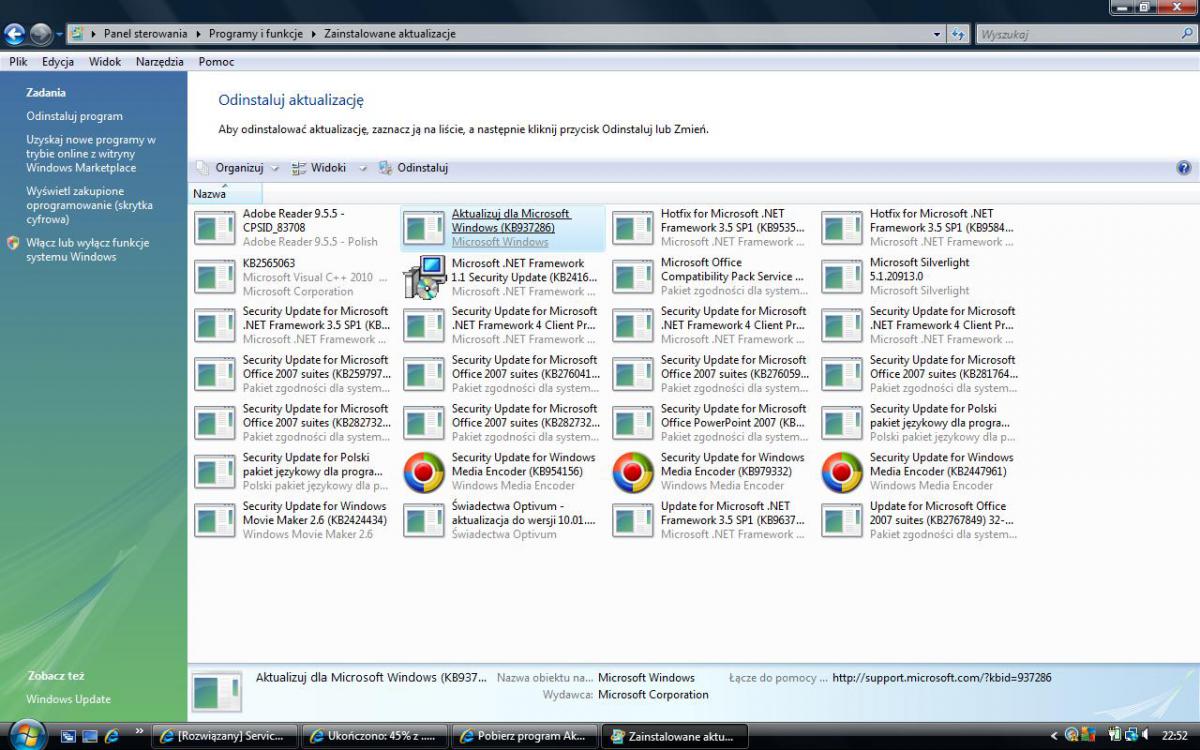Select the Świadectwa Optivum update icon
This screenshot has height=750, width=1200.
coord(423,520)
